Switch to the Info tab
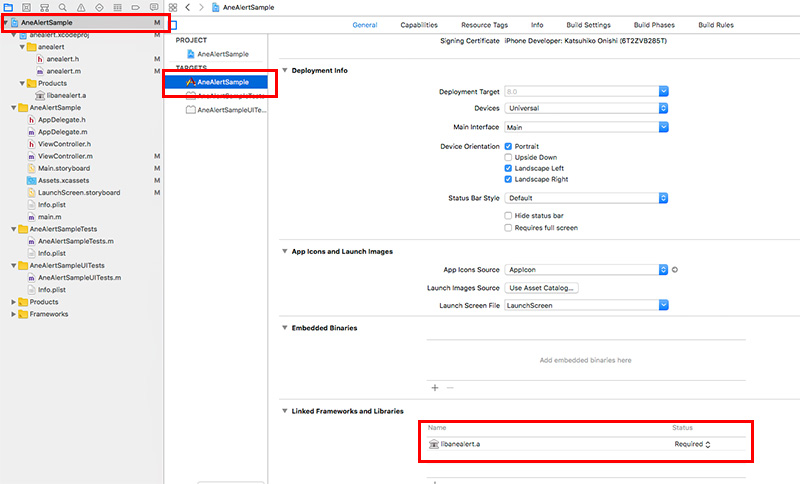This screenshot has width=800, height=484. (x=537, y=25)
